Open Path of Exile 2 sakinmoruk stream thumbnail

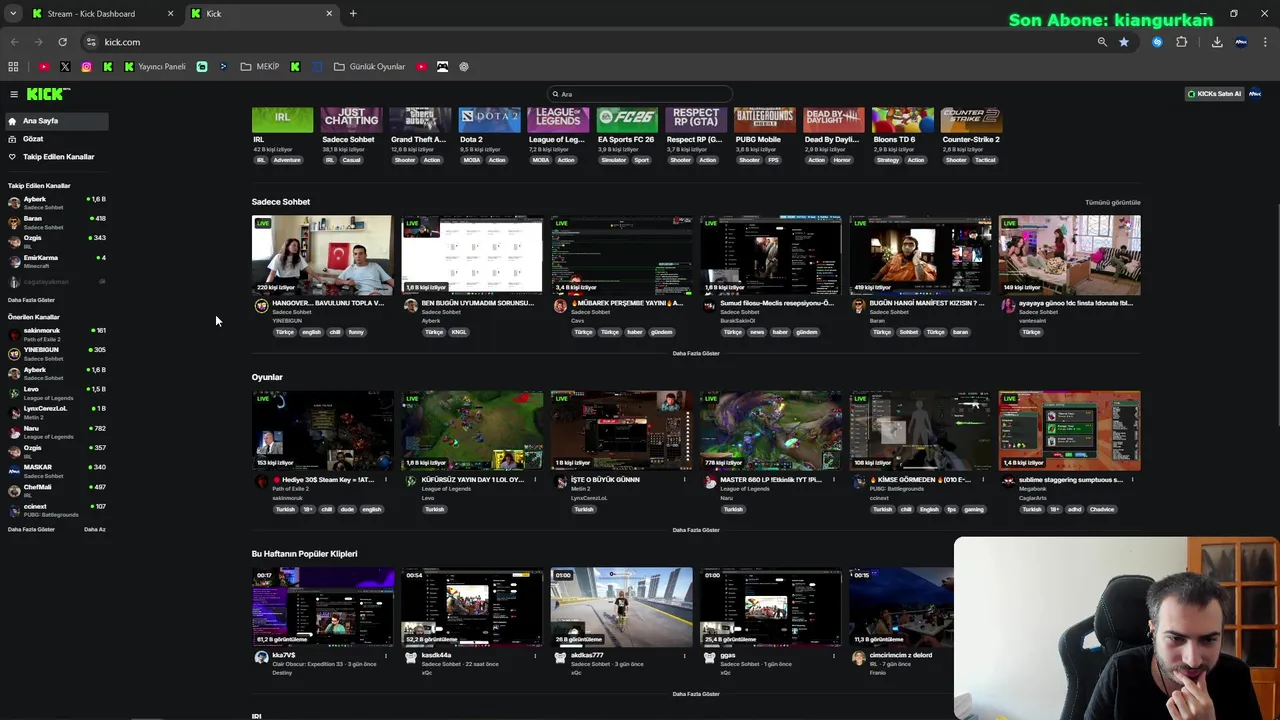coord(322,430)
